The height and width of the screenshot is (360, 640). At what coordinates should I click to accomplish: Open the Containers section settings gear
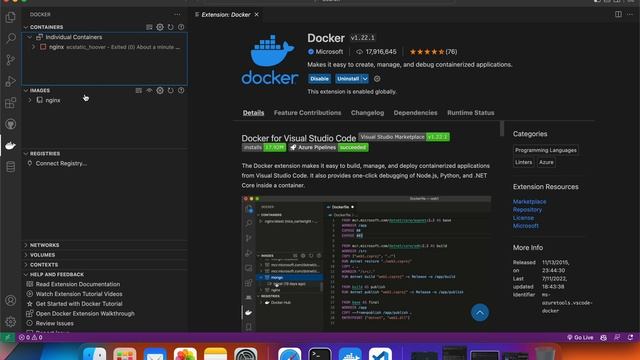pos(160,27)
